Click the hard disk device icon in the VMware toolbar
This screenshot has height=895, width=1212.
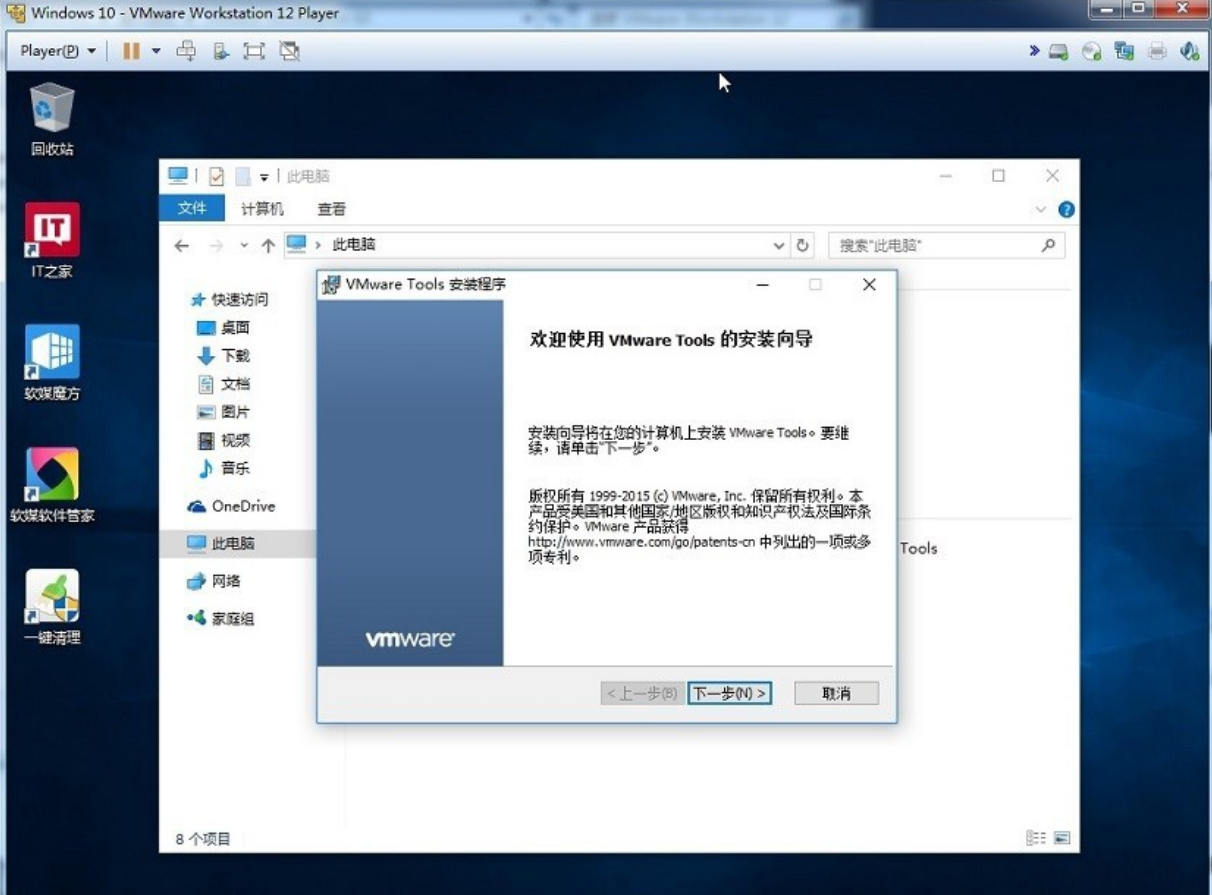[1058, 51]
